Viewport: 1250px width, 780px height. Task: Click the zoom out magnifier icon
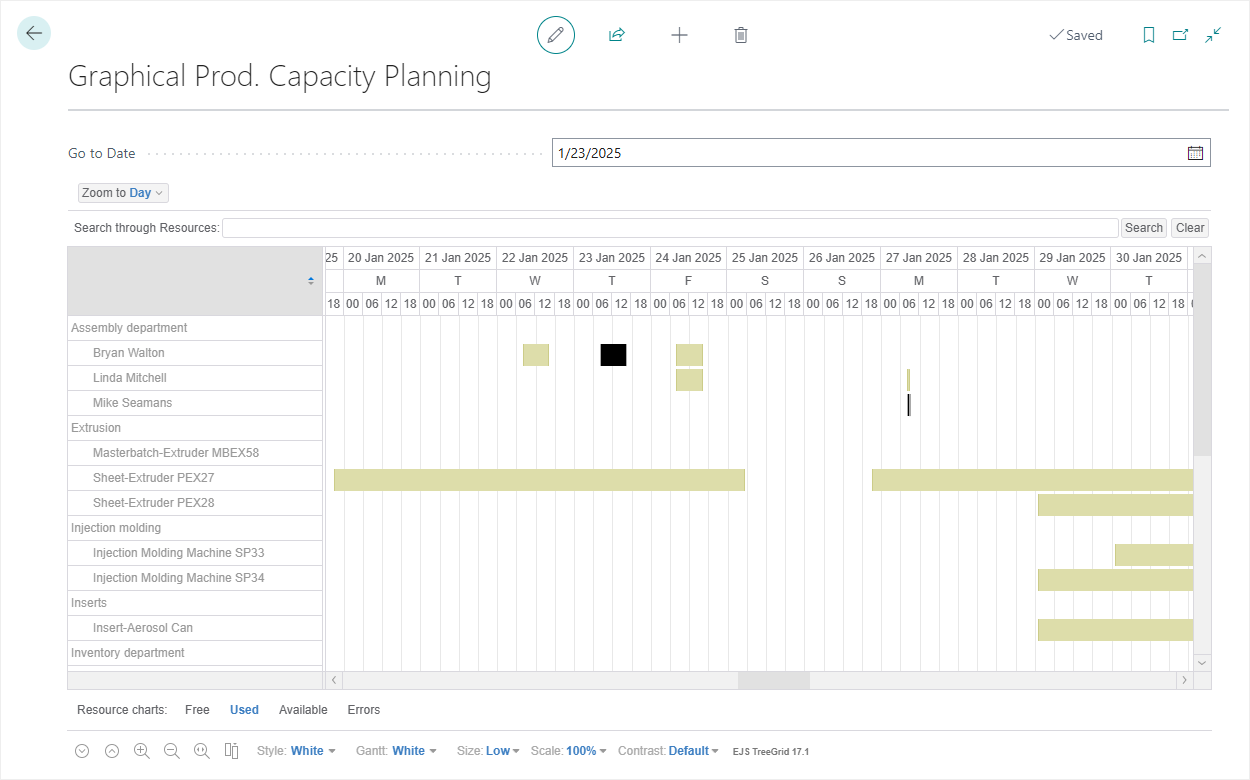pos(171,751)
